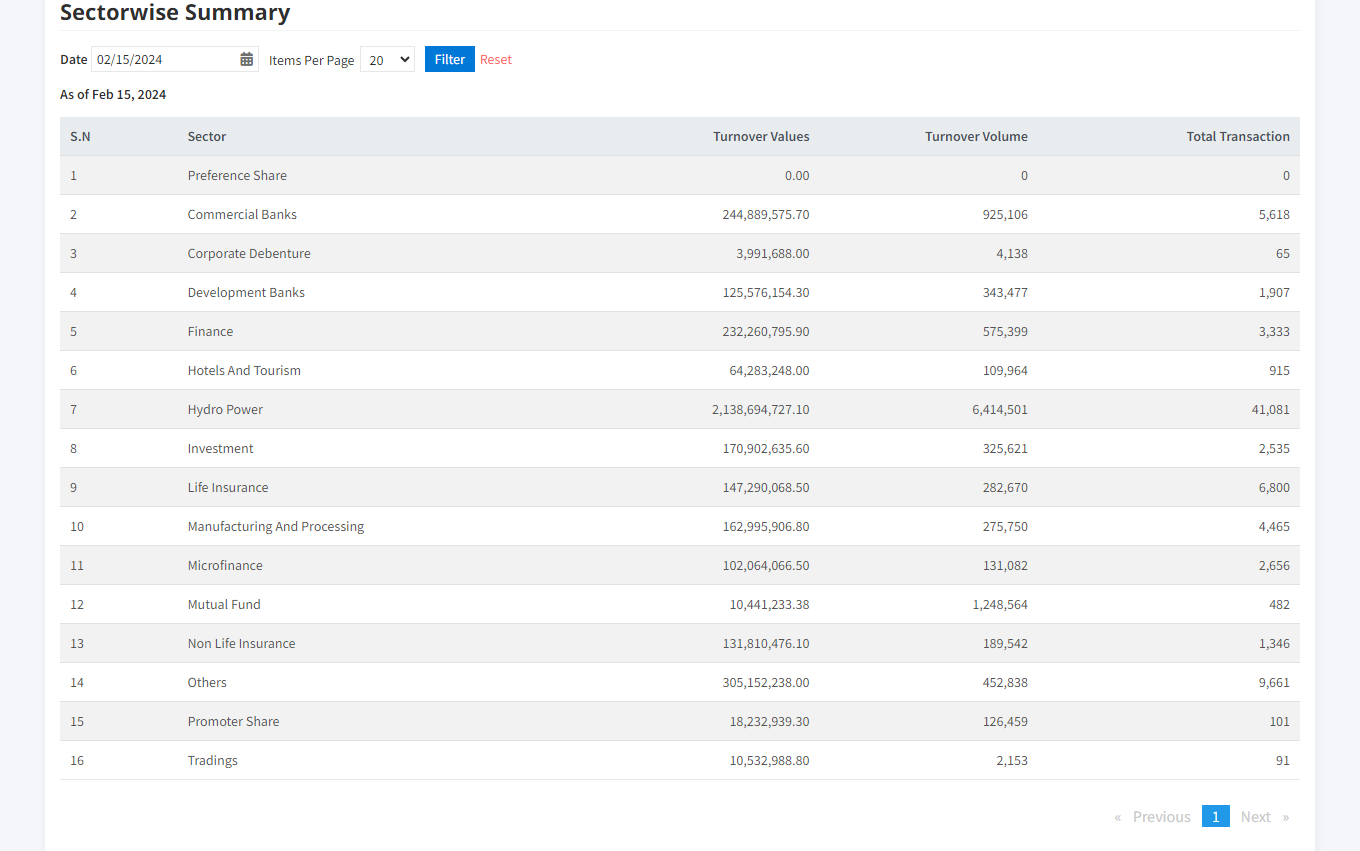Click the Turnover Values column header
Screen dimensions: 1360x851
click(761, 137)
